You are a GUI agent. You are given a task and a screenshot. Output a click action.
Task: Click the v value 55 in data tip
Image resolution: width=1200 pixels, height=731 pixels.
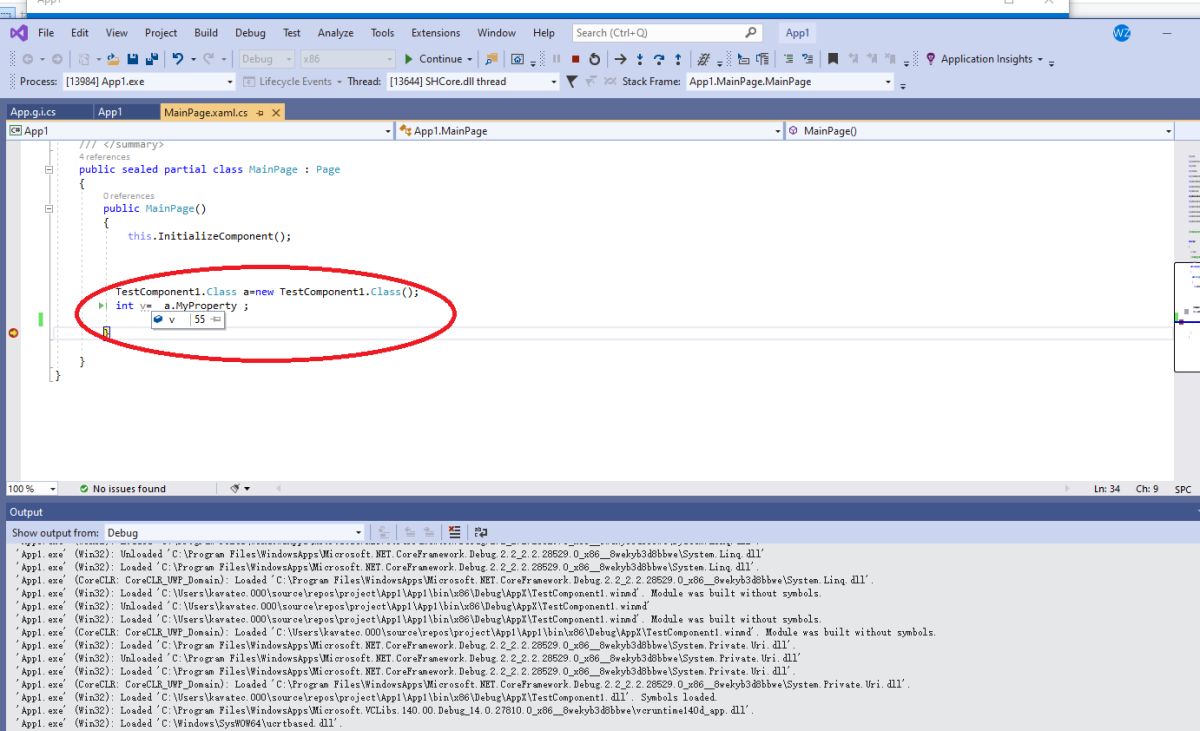(x=199, y=320)
